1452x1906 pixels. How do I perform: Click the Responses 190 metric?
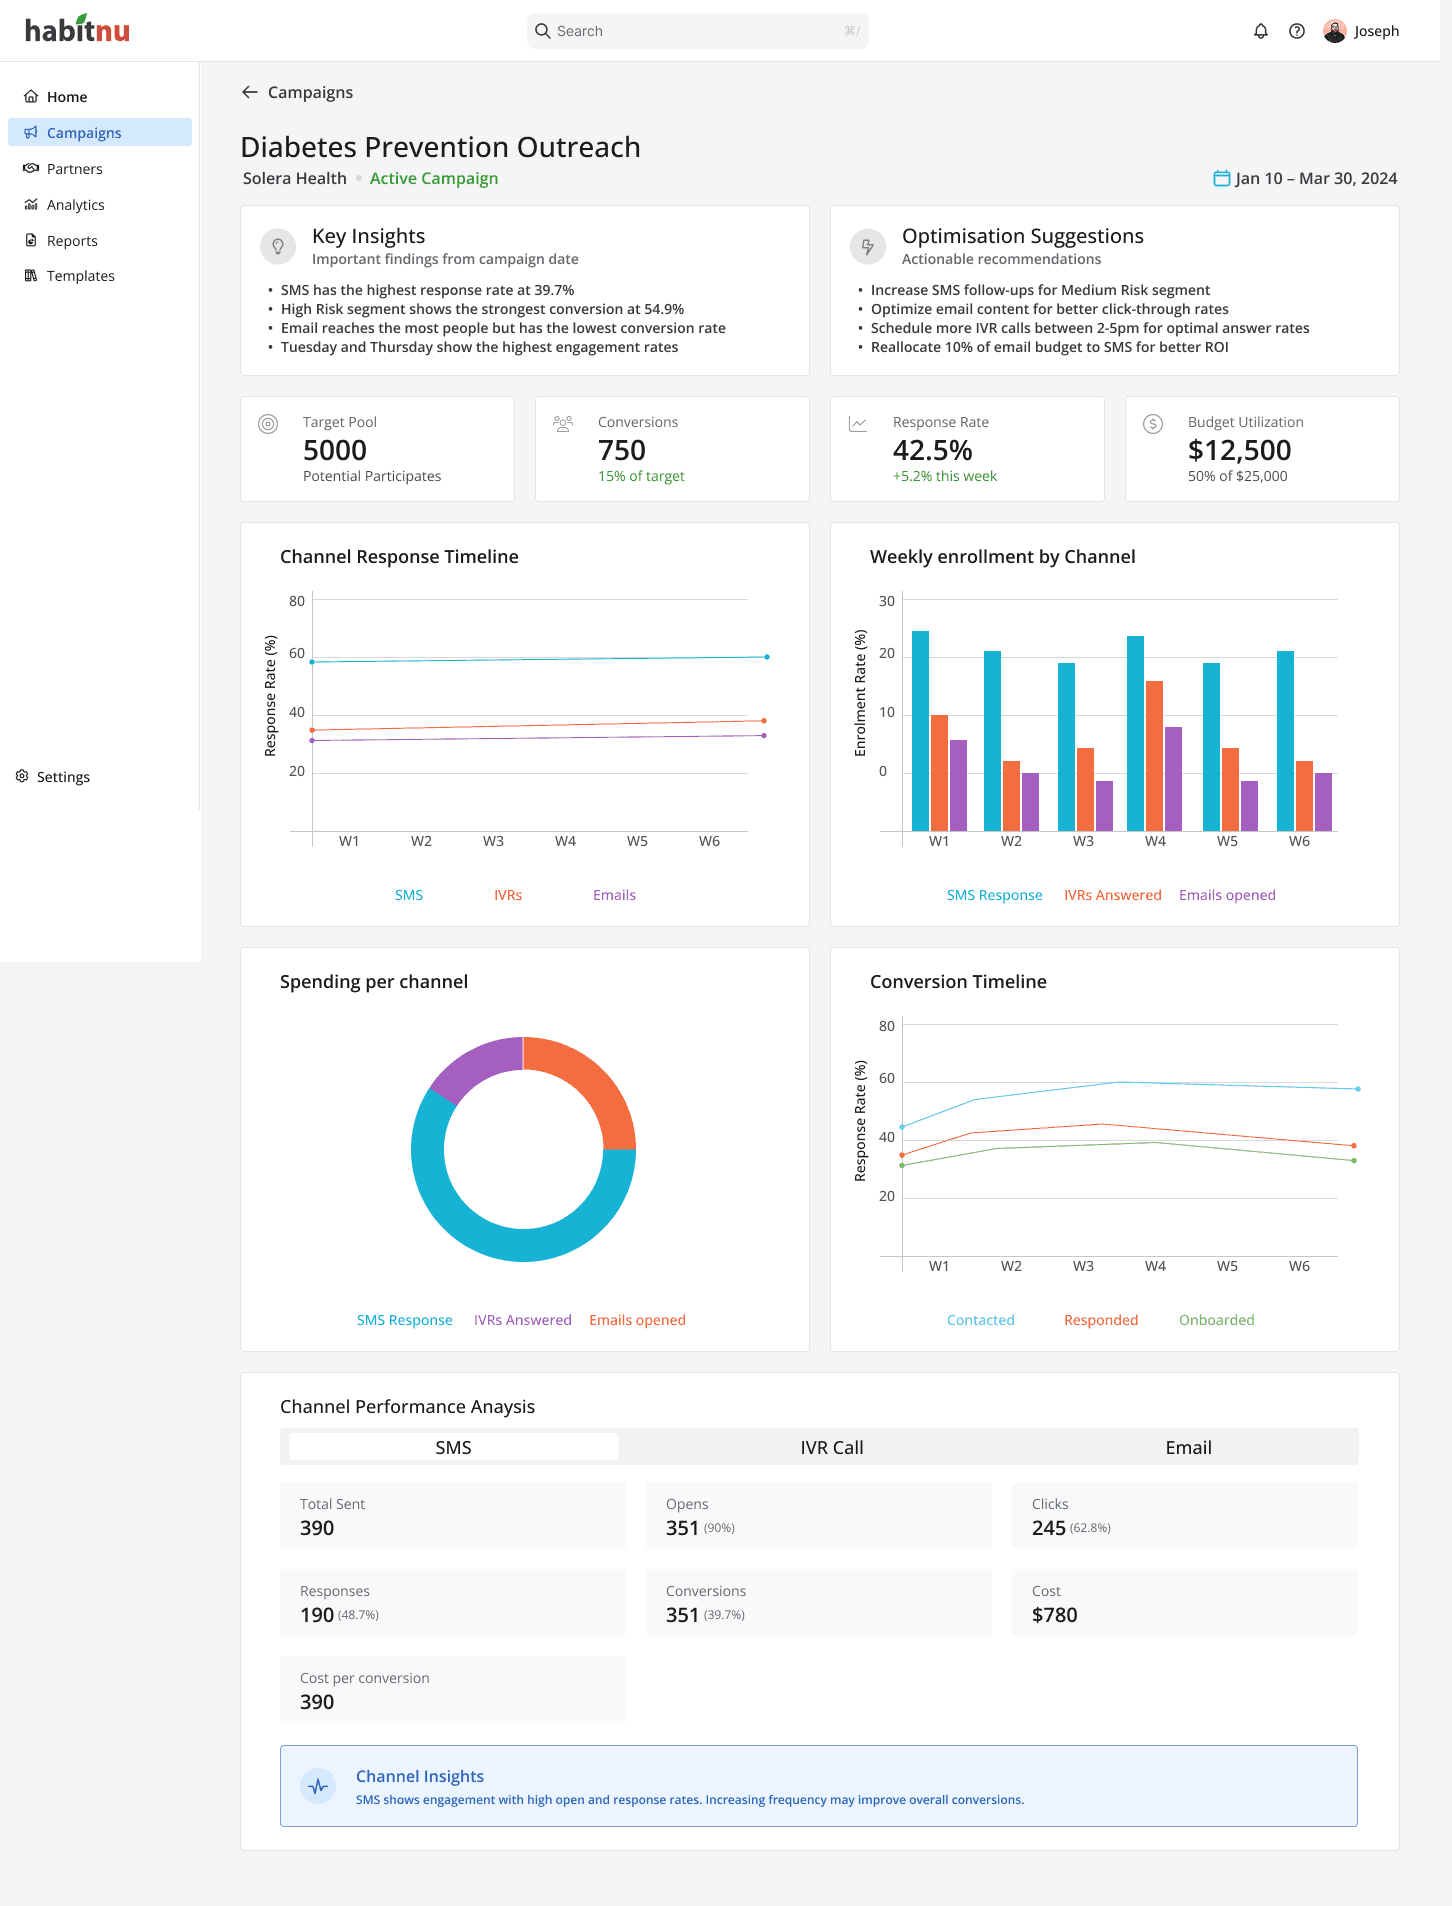tap(453, 1603)
